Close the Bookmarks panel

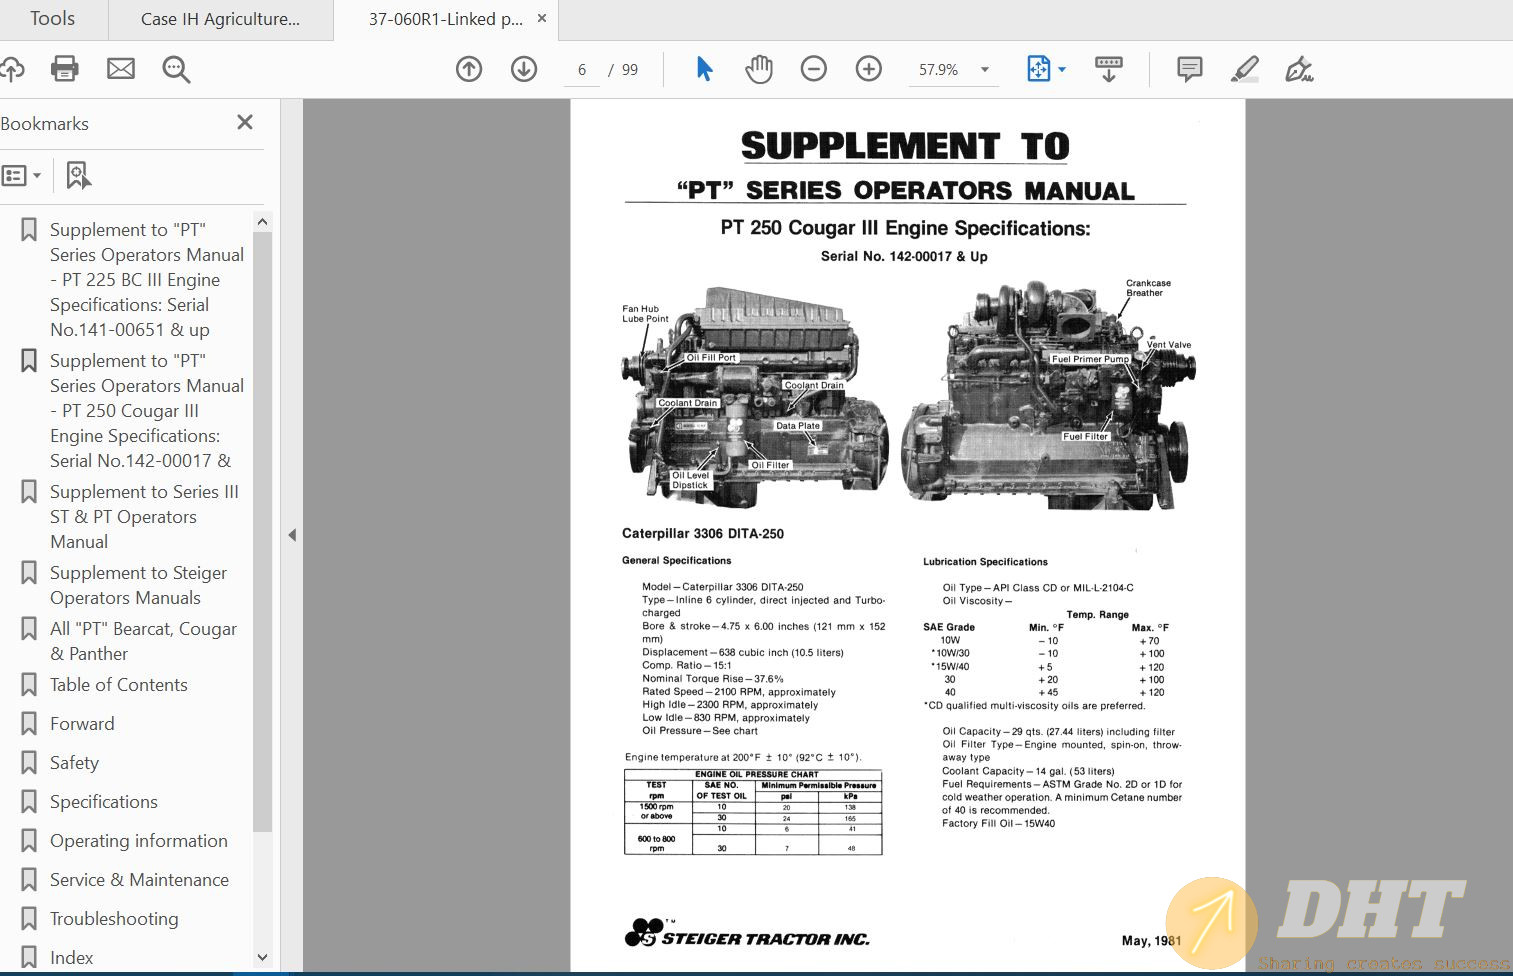[x=245, y=122]
